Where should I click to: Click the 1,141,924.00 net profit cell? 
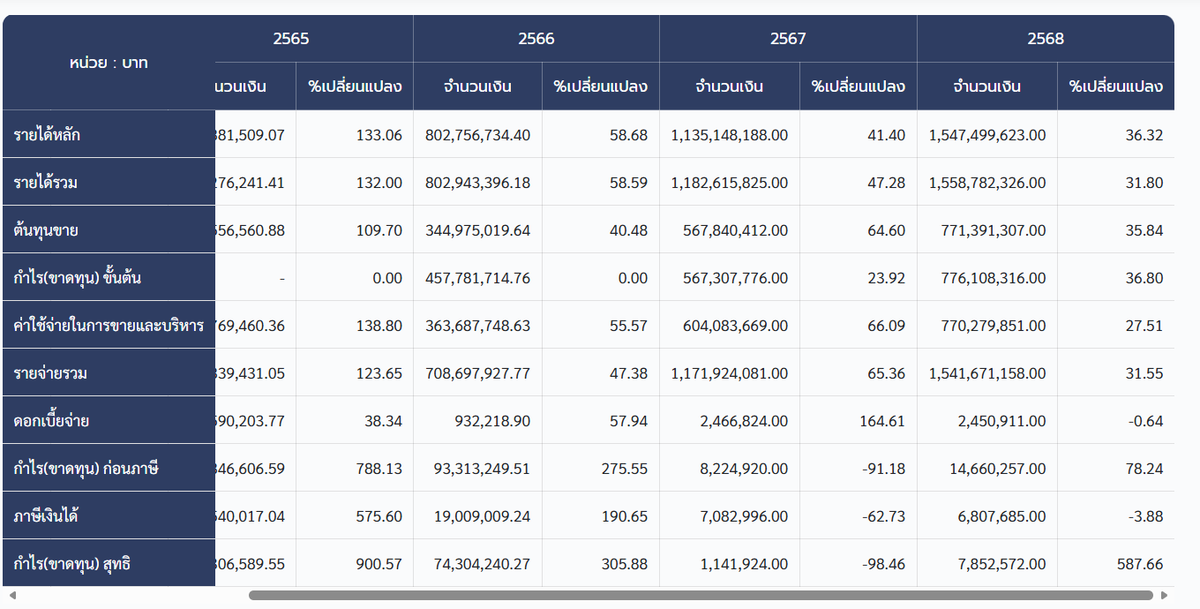pyautogui.click(x=730, y=564)
